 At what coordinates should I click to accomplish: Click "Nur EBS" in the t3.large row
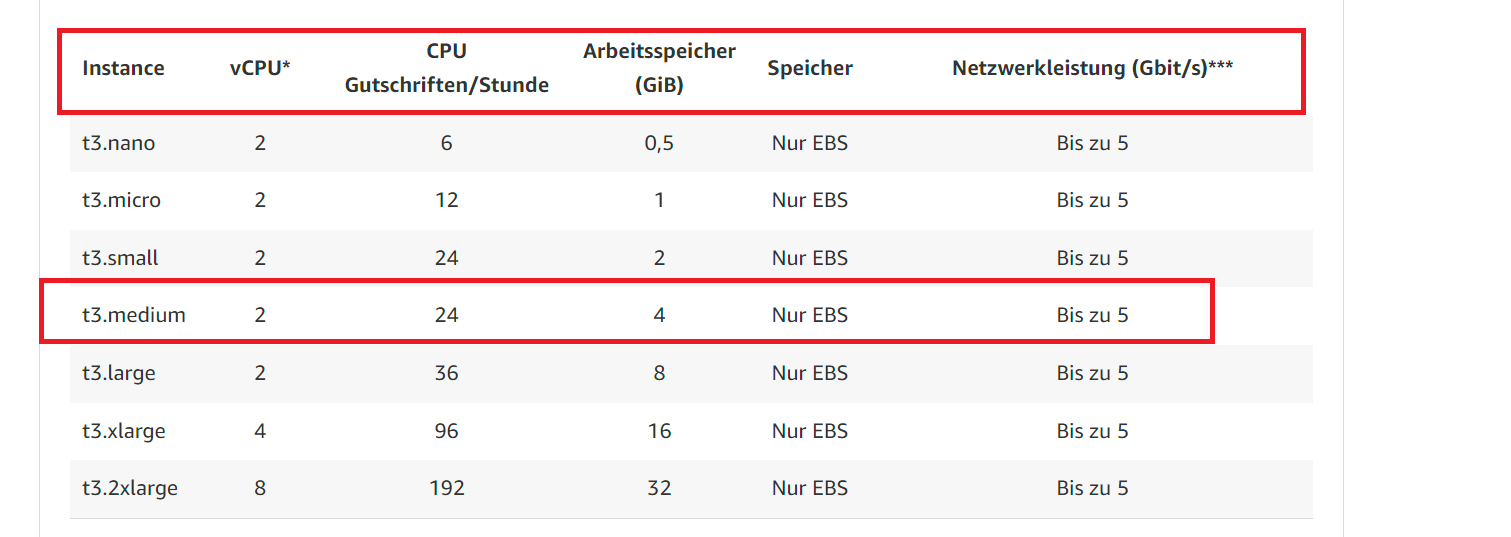coord(810,373)
